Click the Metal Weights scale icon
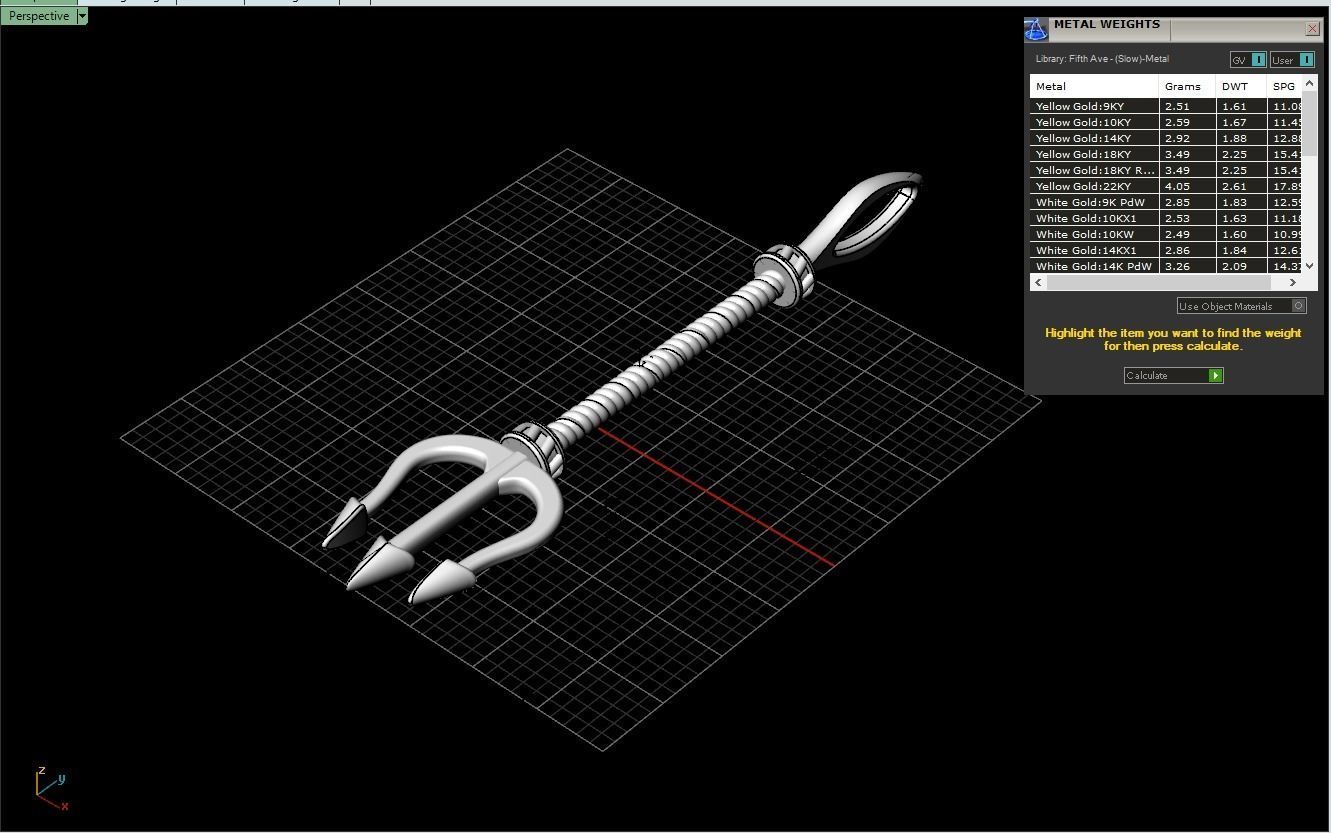The width and height of the screenshot is (1331, 833). 1036,30
